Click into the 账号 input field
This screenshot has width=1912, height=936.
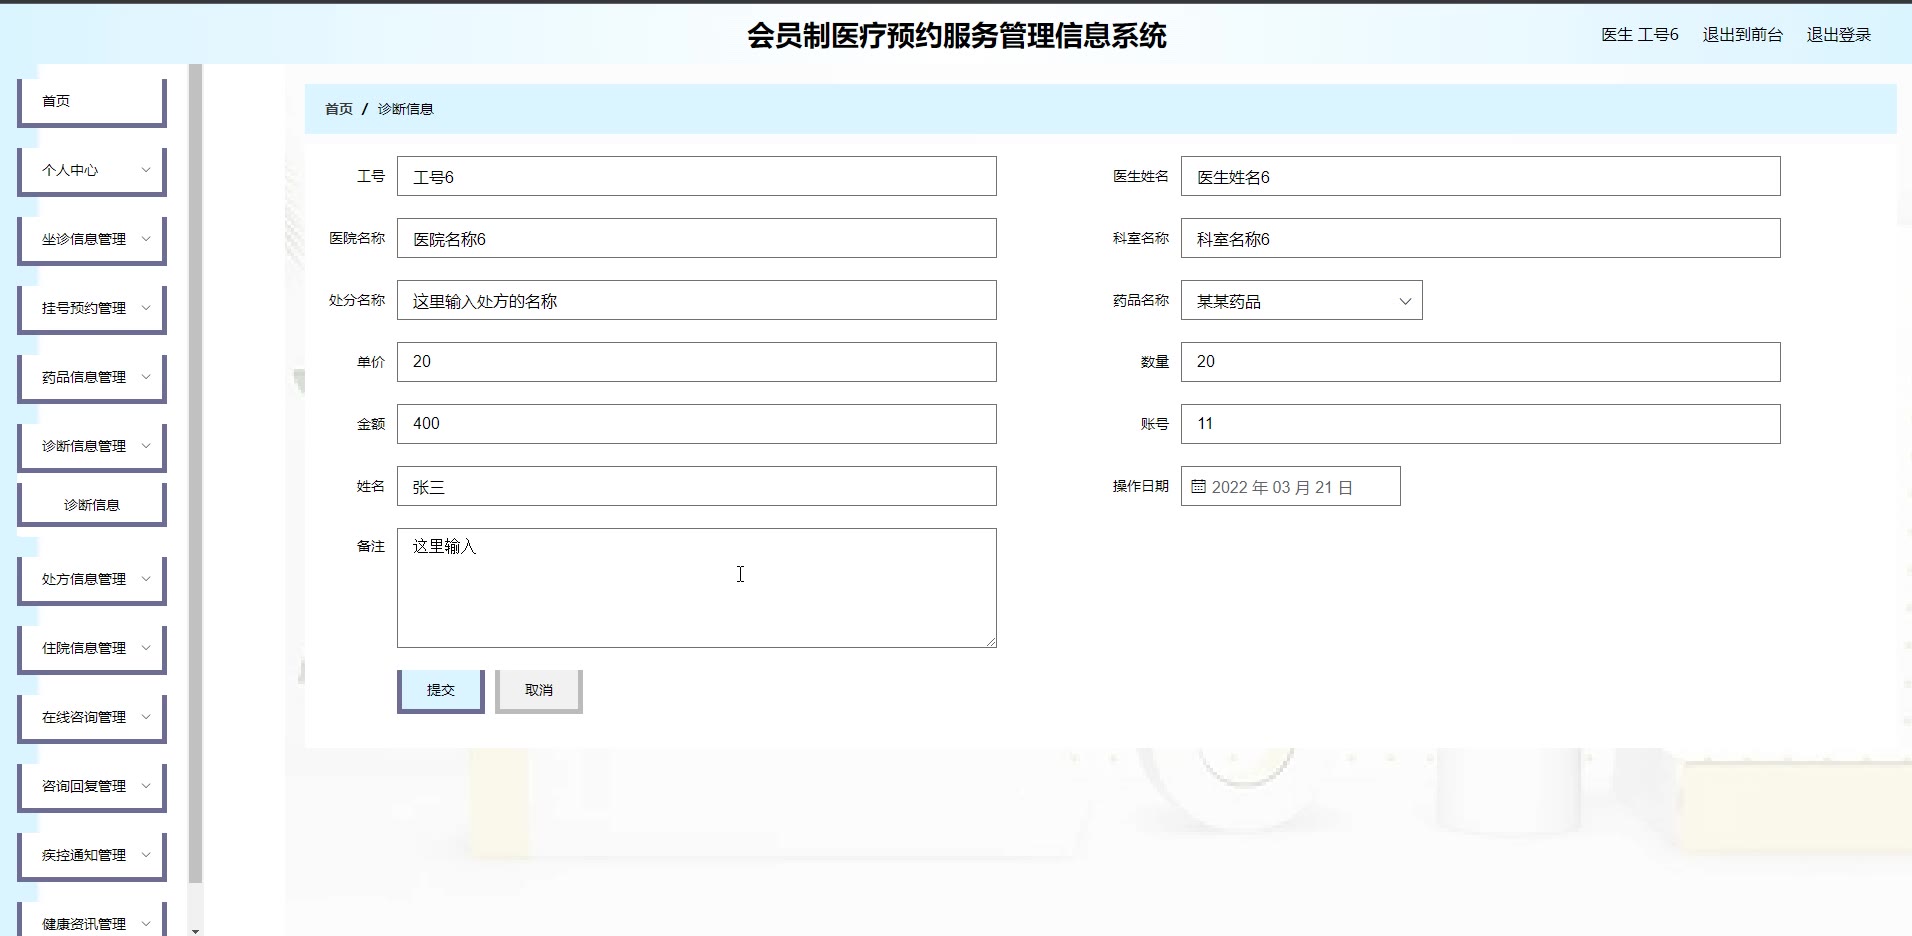[1480, 424]
